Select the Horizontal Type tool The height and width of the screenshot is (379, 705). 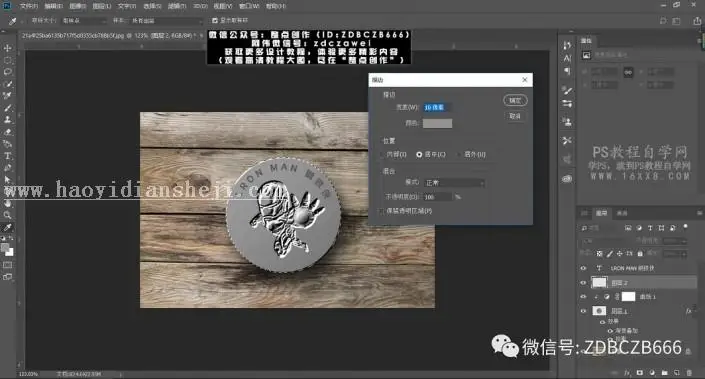[8, 156]
